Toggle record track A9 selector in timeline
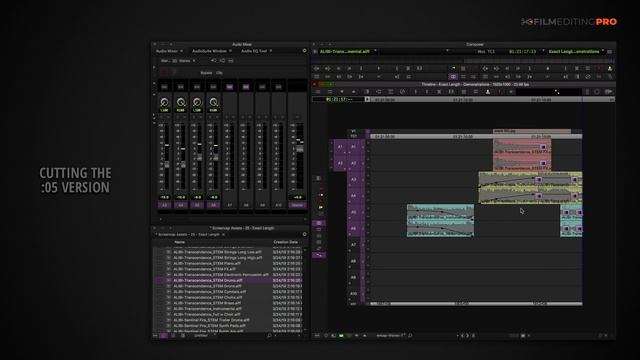 [x=353, y=278]
